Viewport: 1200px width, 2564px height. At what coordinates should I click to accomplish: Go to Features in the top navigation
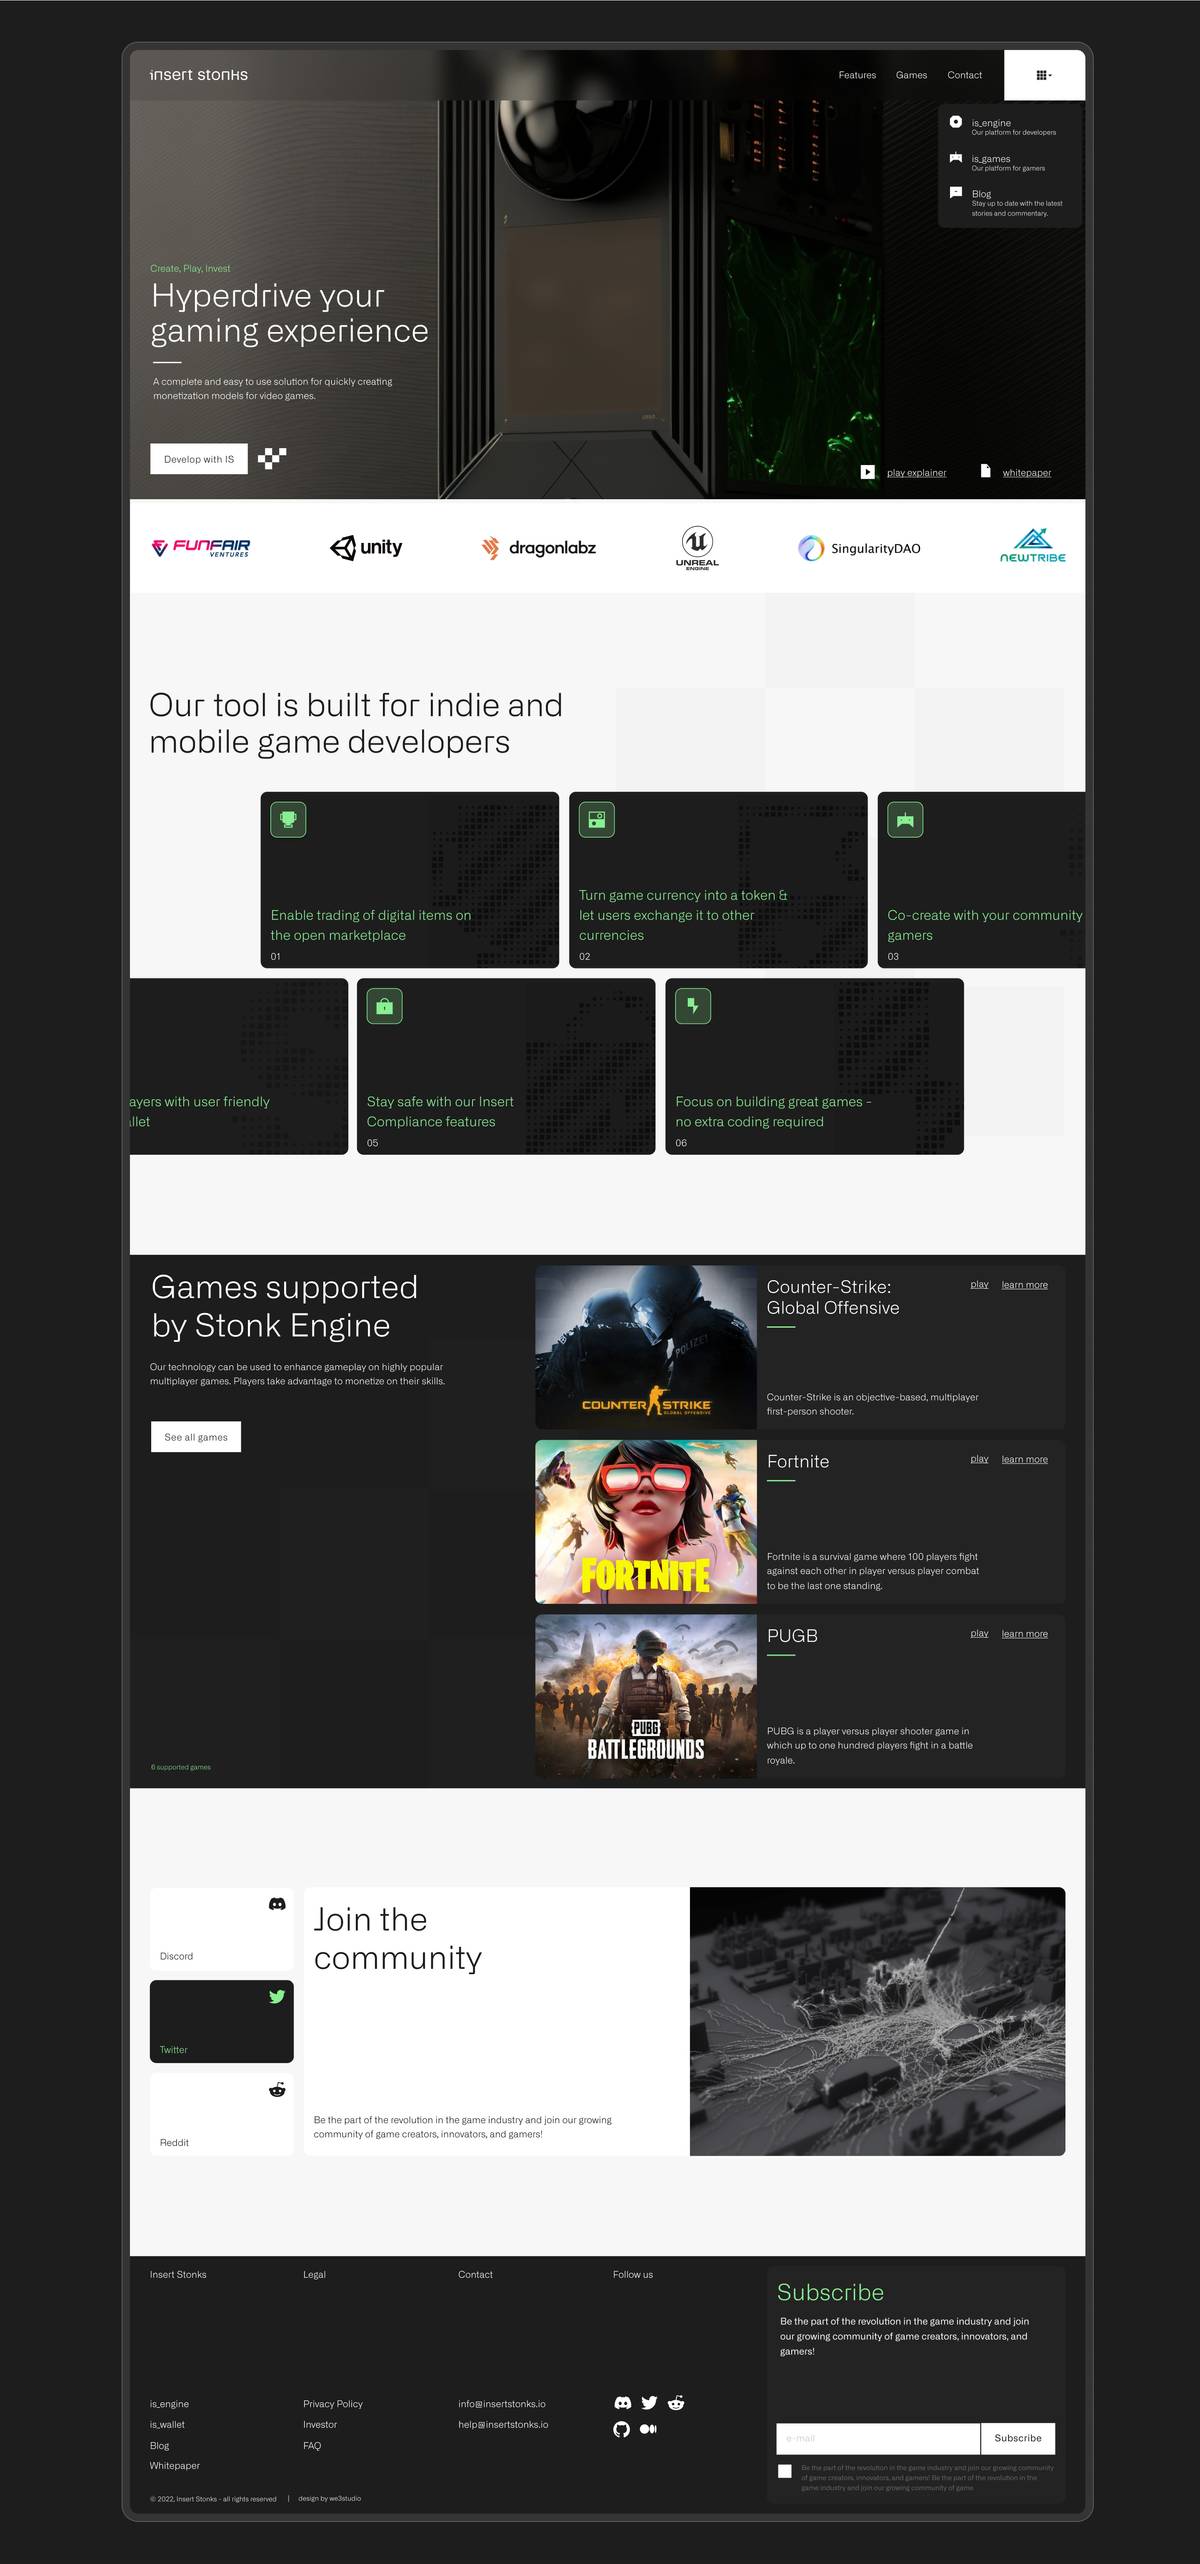point(857,75)
